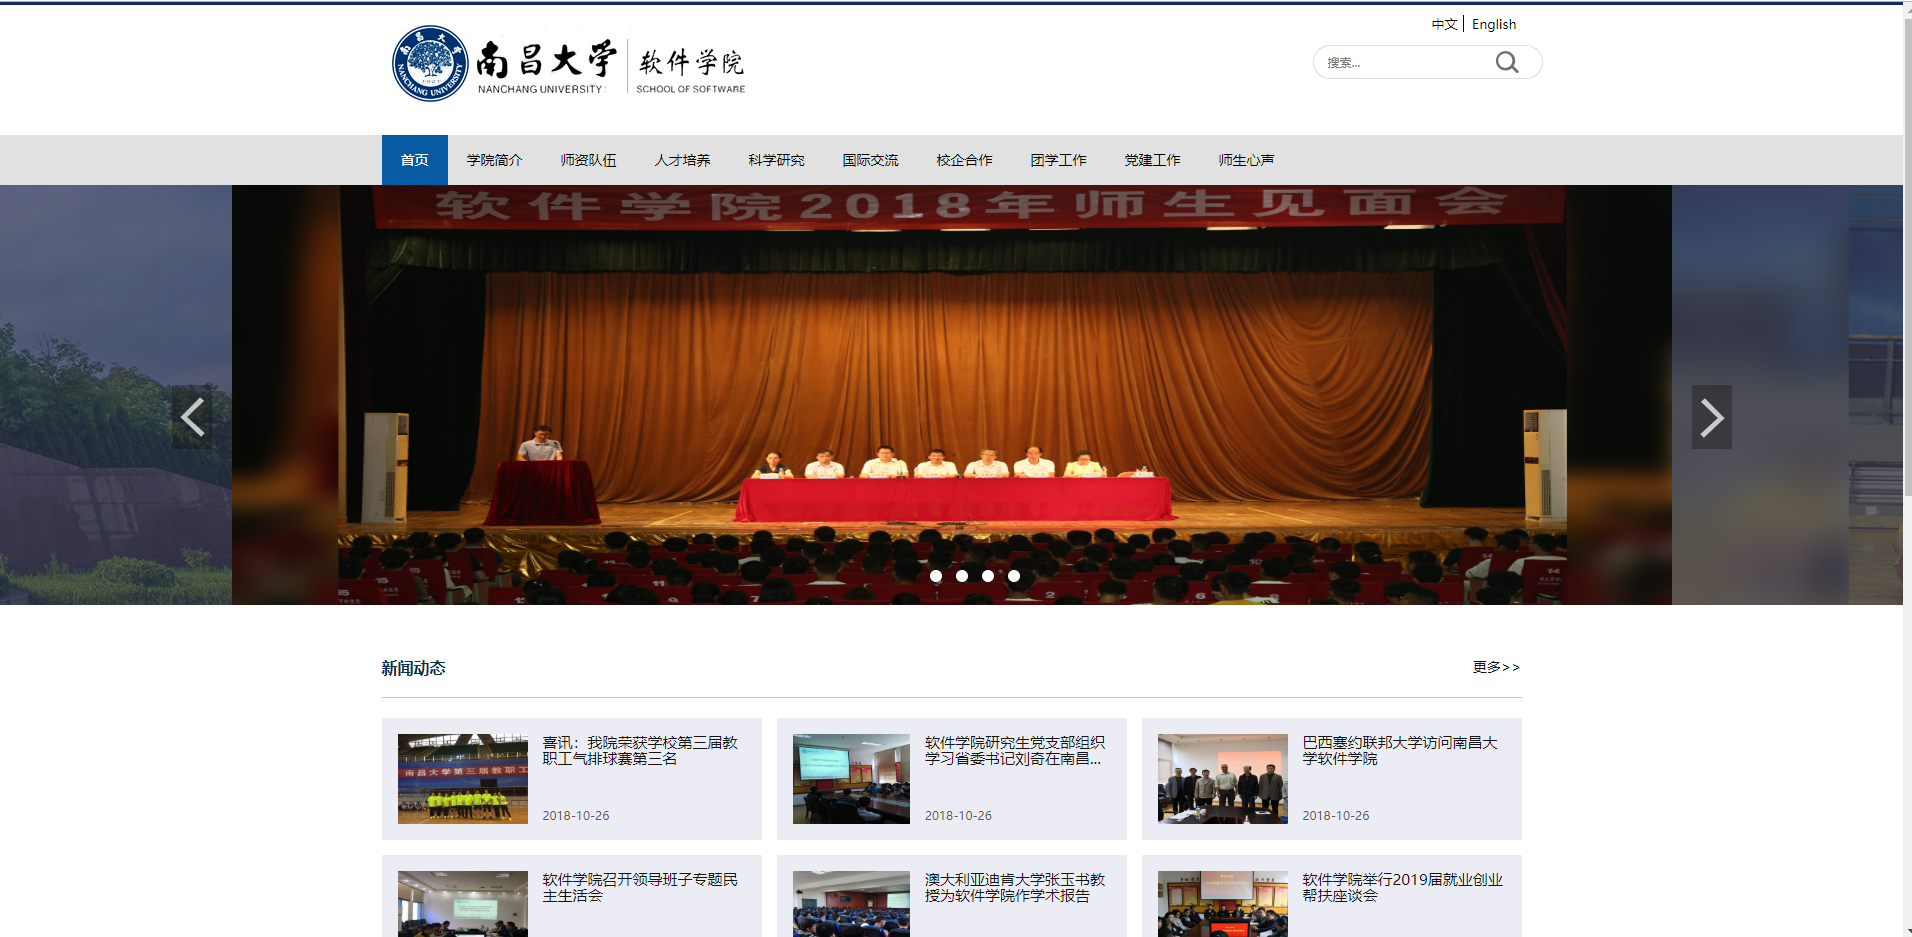1912x937 pixels.
Task: Click into the 搜索 search input field
Action: [x=1400, y=63]
